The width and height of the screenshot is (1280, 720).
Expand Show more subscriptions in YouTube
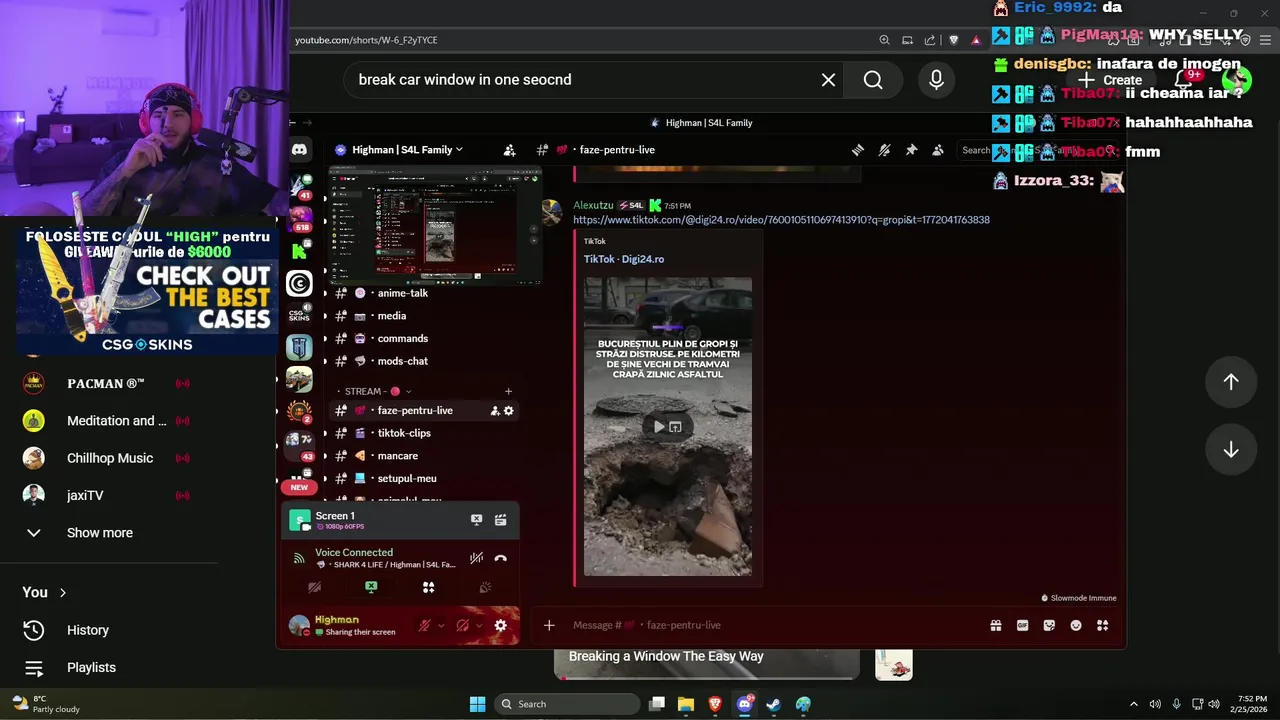pyautogui.click(x=100, y=533)
